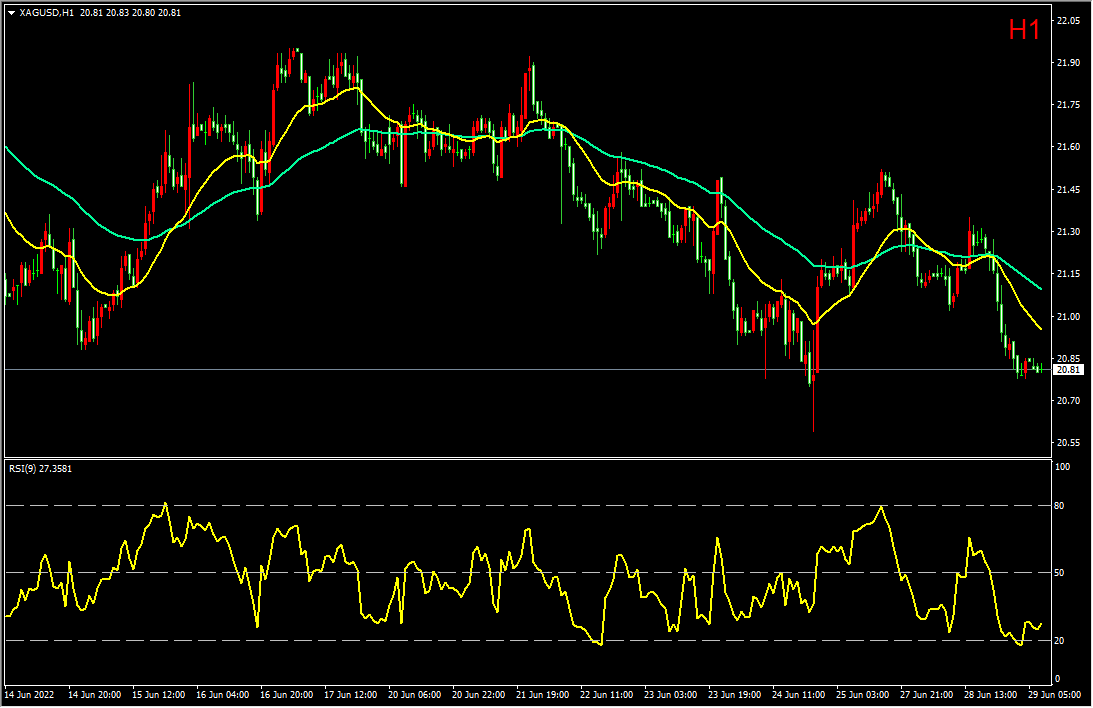
Task: Click the 17 Jun 12:00 time label
Action: pyautogui.click(x=351, y=695)
